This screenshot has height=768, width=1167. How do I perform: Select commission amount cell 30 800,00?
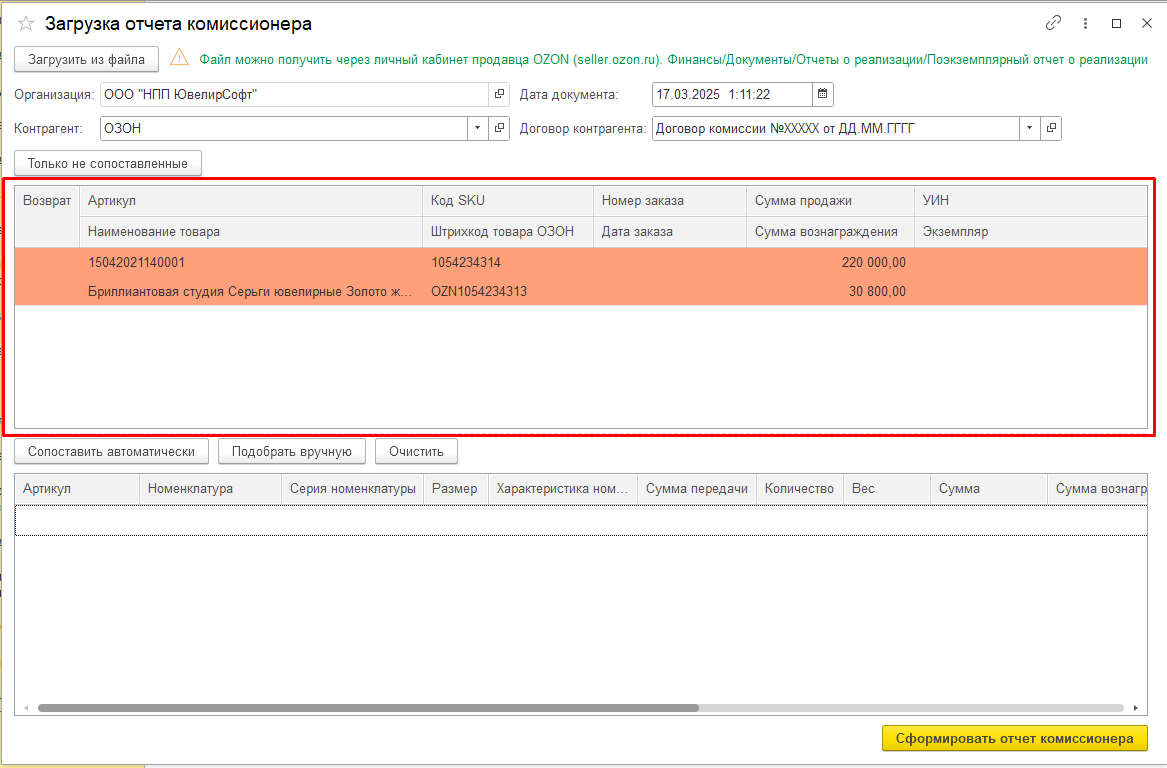[x=831, y=291]
